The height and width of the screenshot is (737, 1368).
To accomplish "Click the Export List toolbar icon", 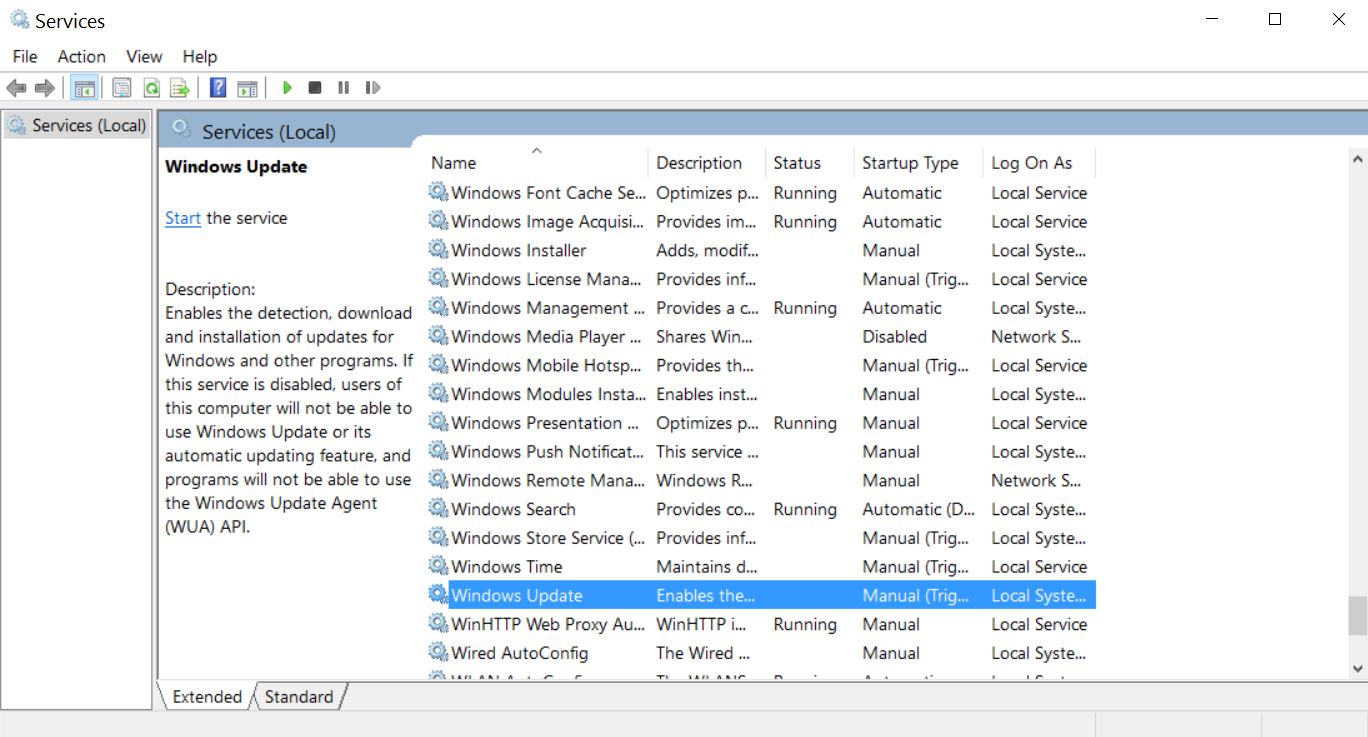I will 180,88.
